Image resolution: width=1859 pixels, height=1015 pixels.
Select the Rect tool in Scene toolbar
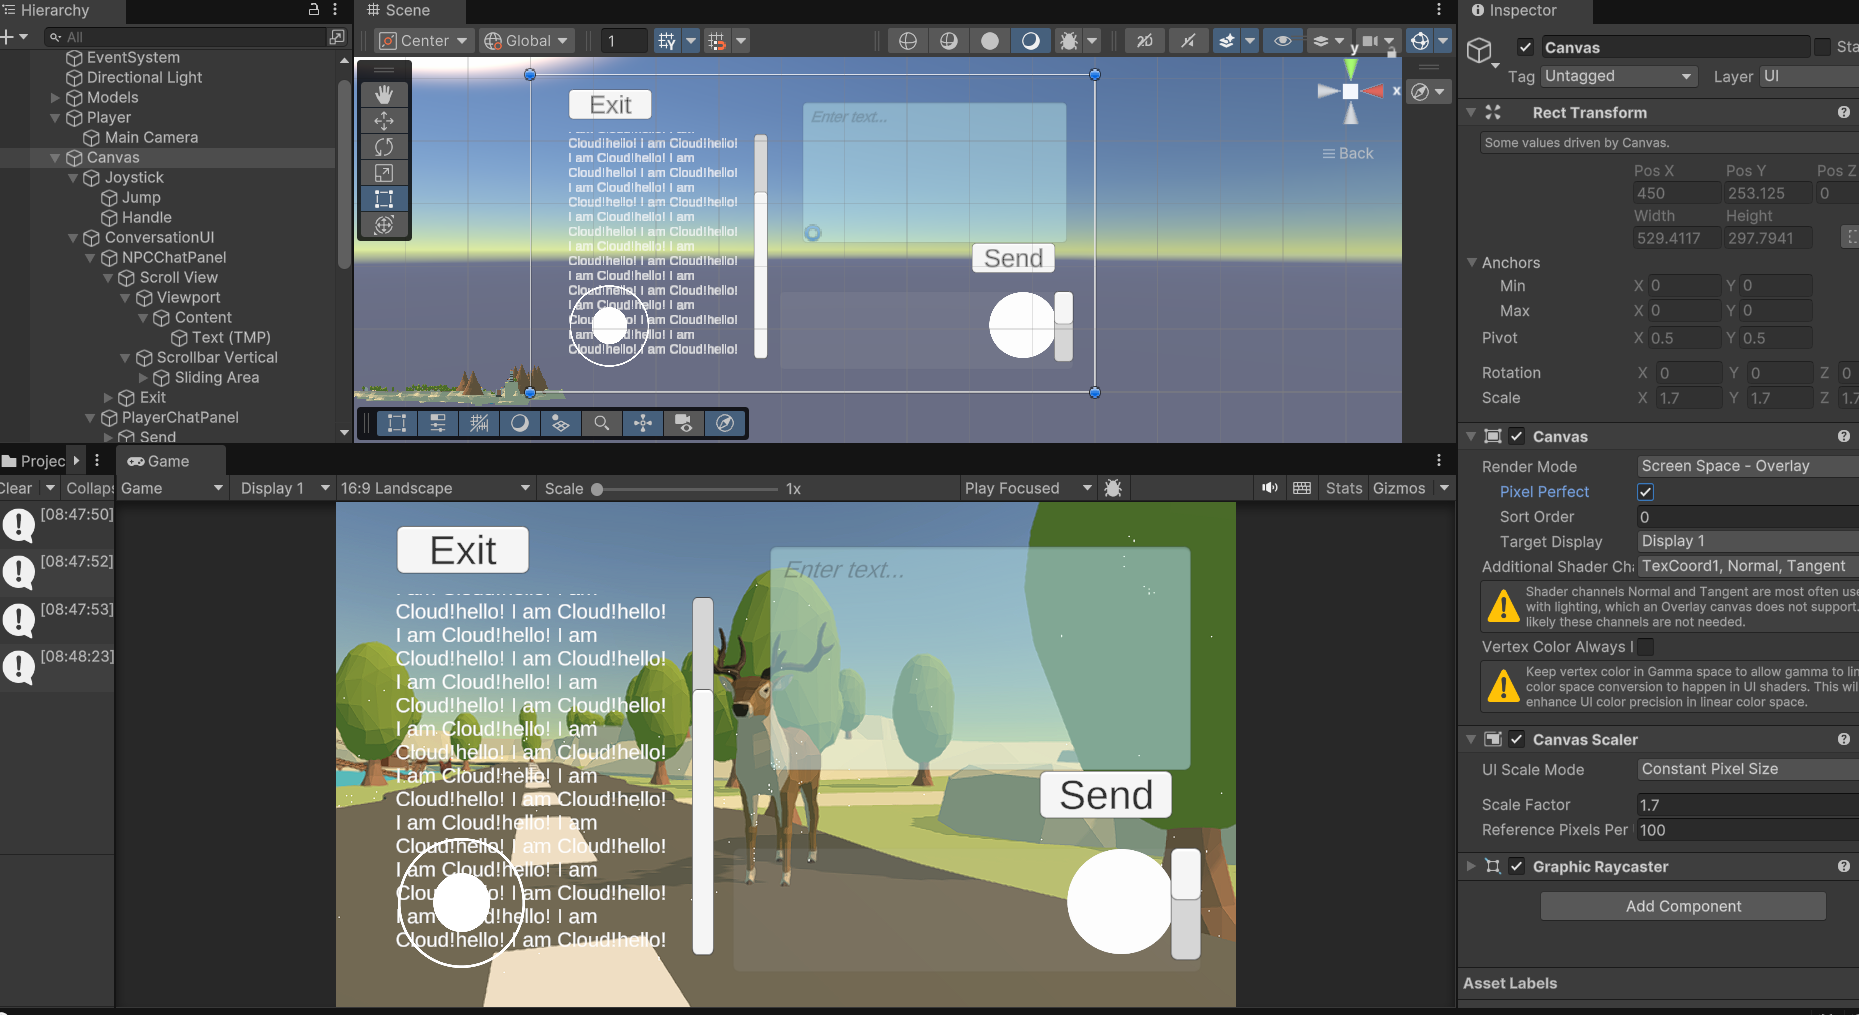[384, 199]
